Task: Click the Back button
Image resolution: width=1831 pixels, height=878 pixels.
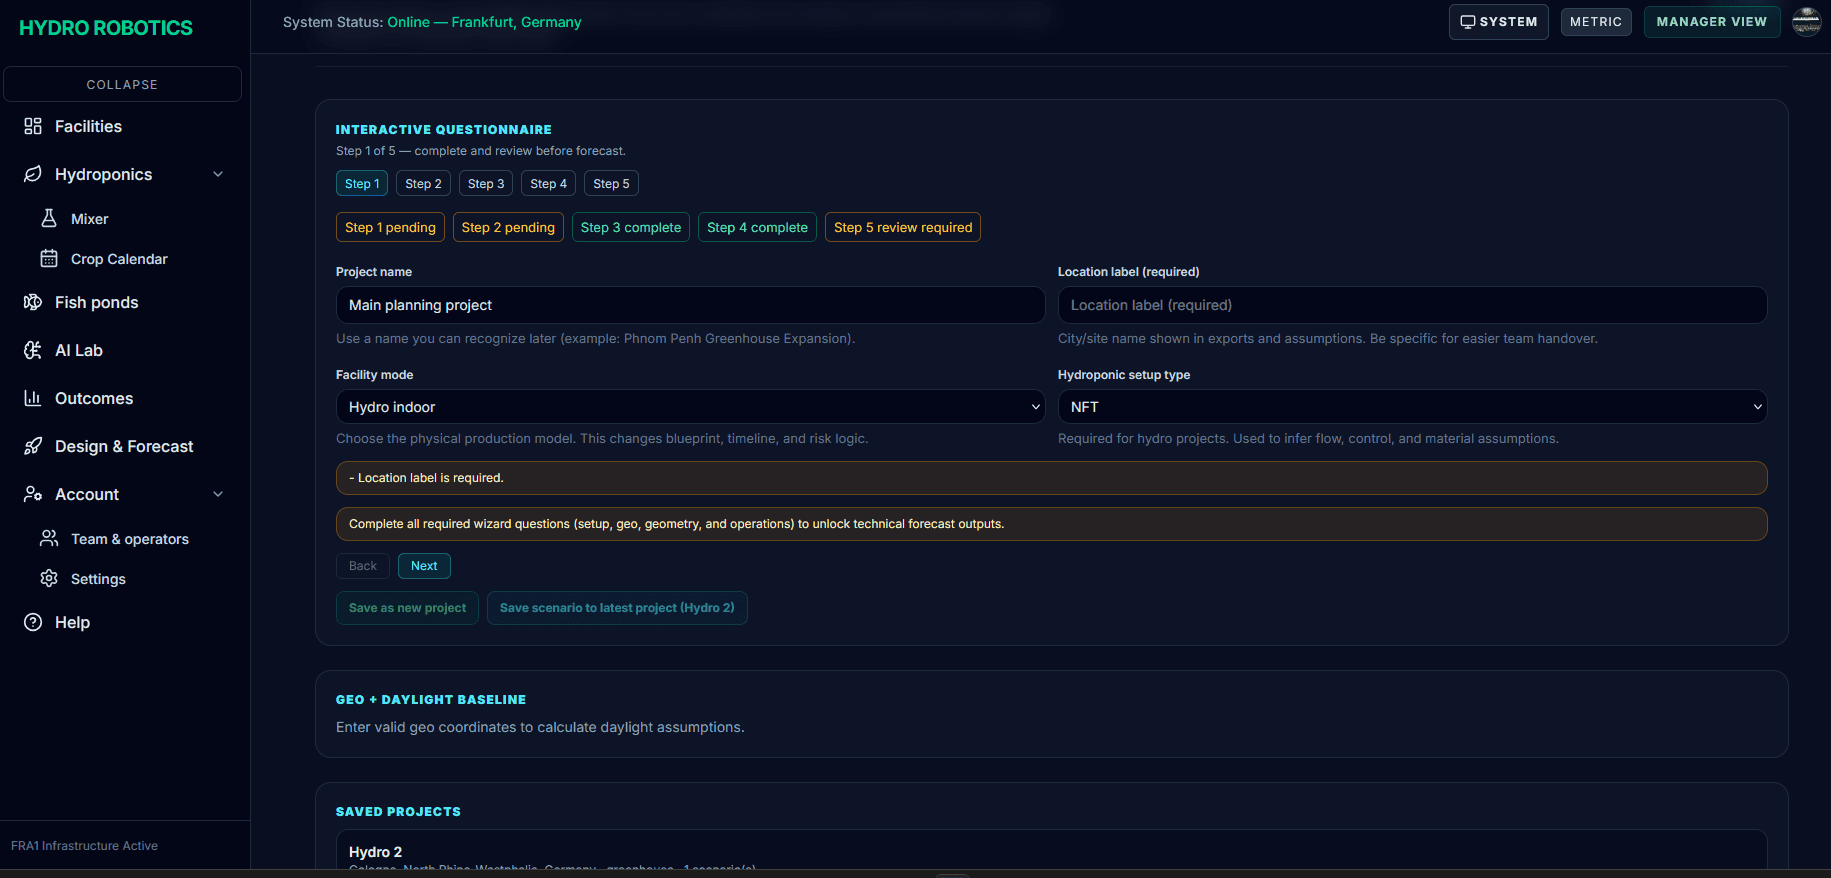Action: 363,566
